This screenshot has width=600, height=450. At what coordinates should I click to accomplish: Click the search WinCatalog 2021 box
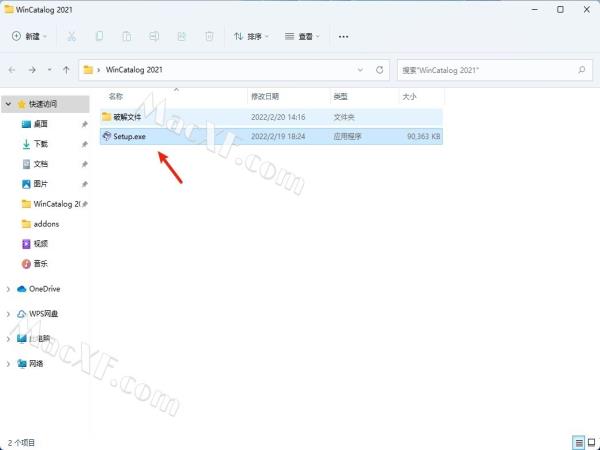pos(495,70)
